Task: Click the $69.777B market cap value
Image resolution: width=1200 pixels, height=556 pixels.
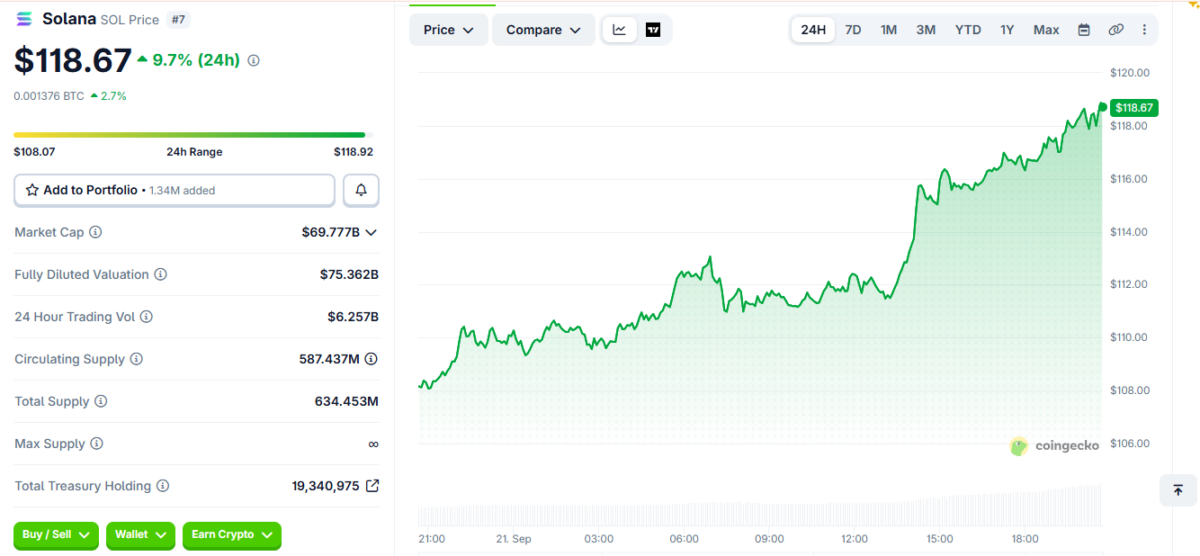Action: click(x=331, y=232)
